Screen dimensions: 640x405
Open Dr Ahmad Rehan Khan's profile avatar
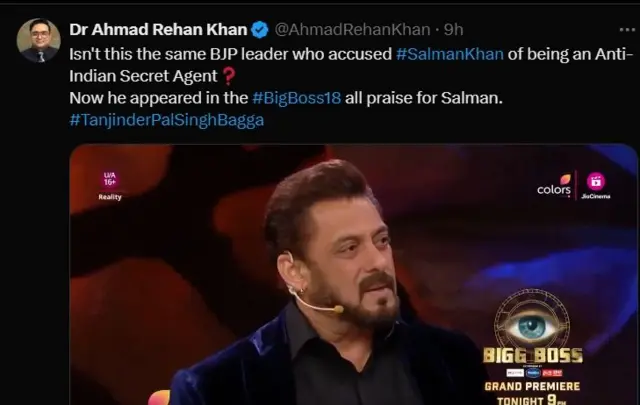coord(39,40)
